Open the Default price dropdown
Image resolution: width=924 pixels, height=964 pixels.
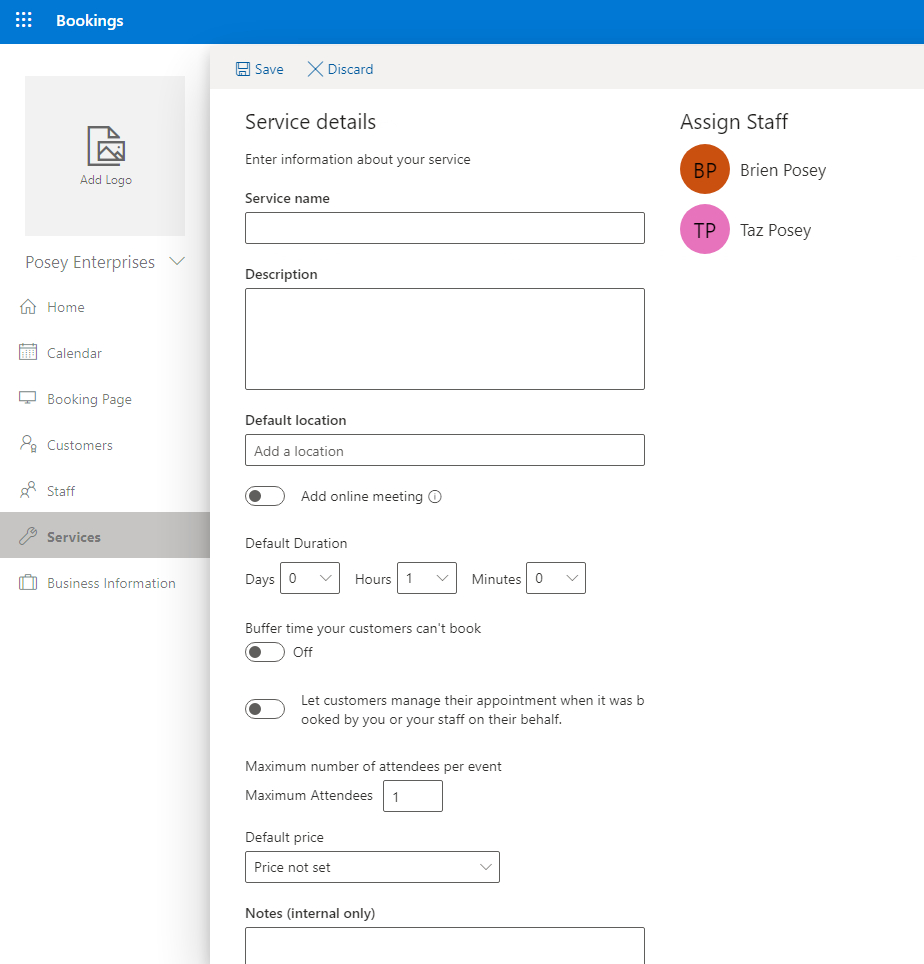point(373,867)
